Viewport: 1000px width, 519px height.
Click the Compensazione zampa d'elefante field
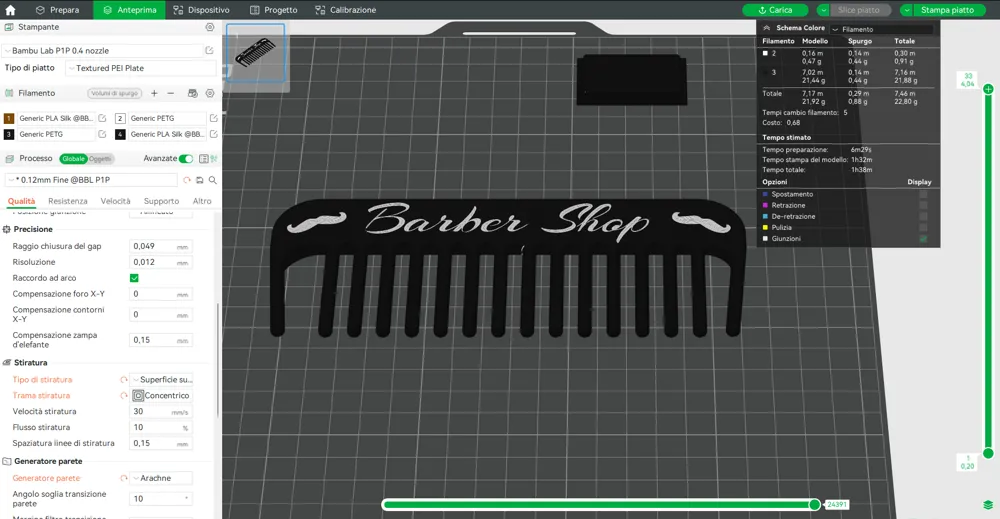coord(161,340)
